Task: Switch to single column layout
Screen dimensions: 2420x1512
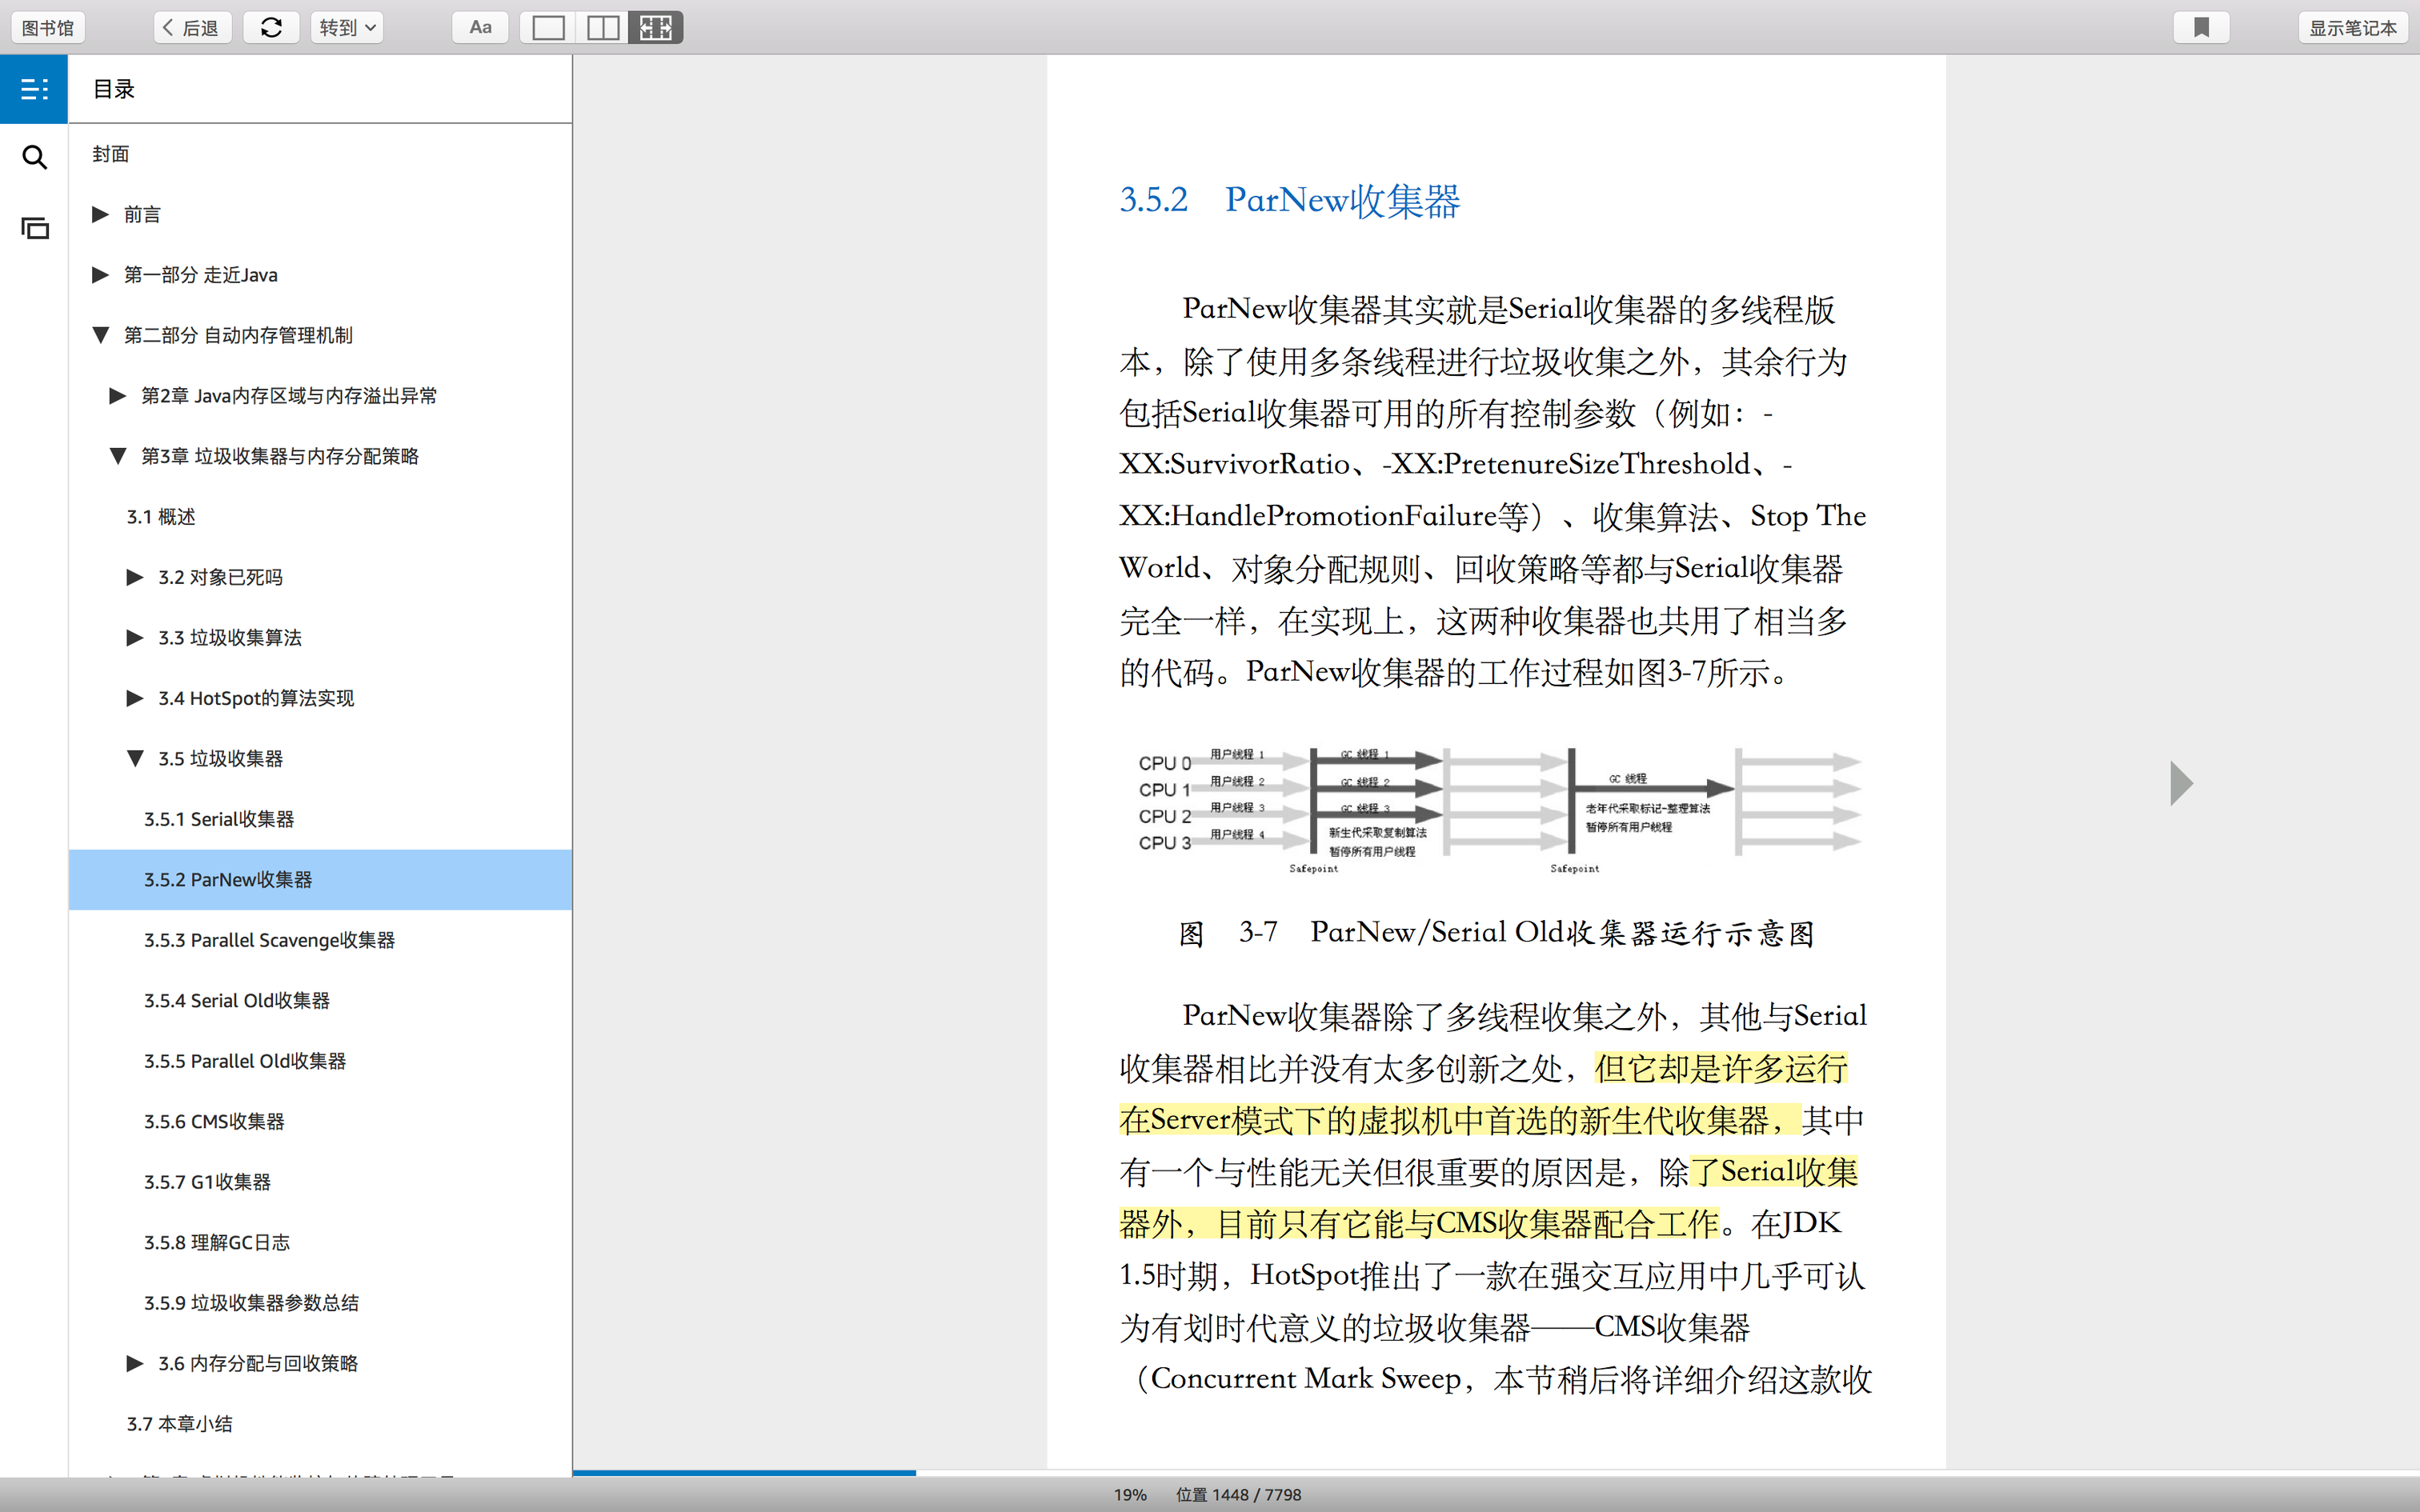Action: [547, 27]
